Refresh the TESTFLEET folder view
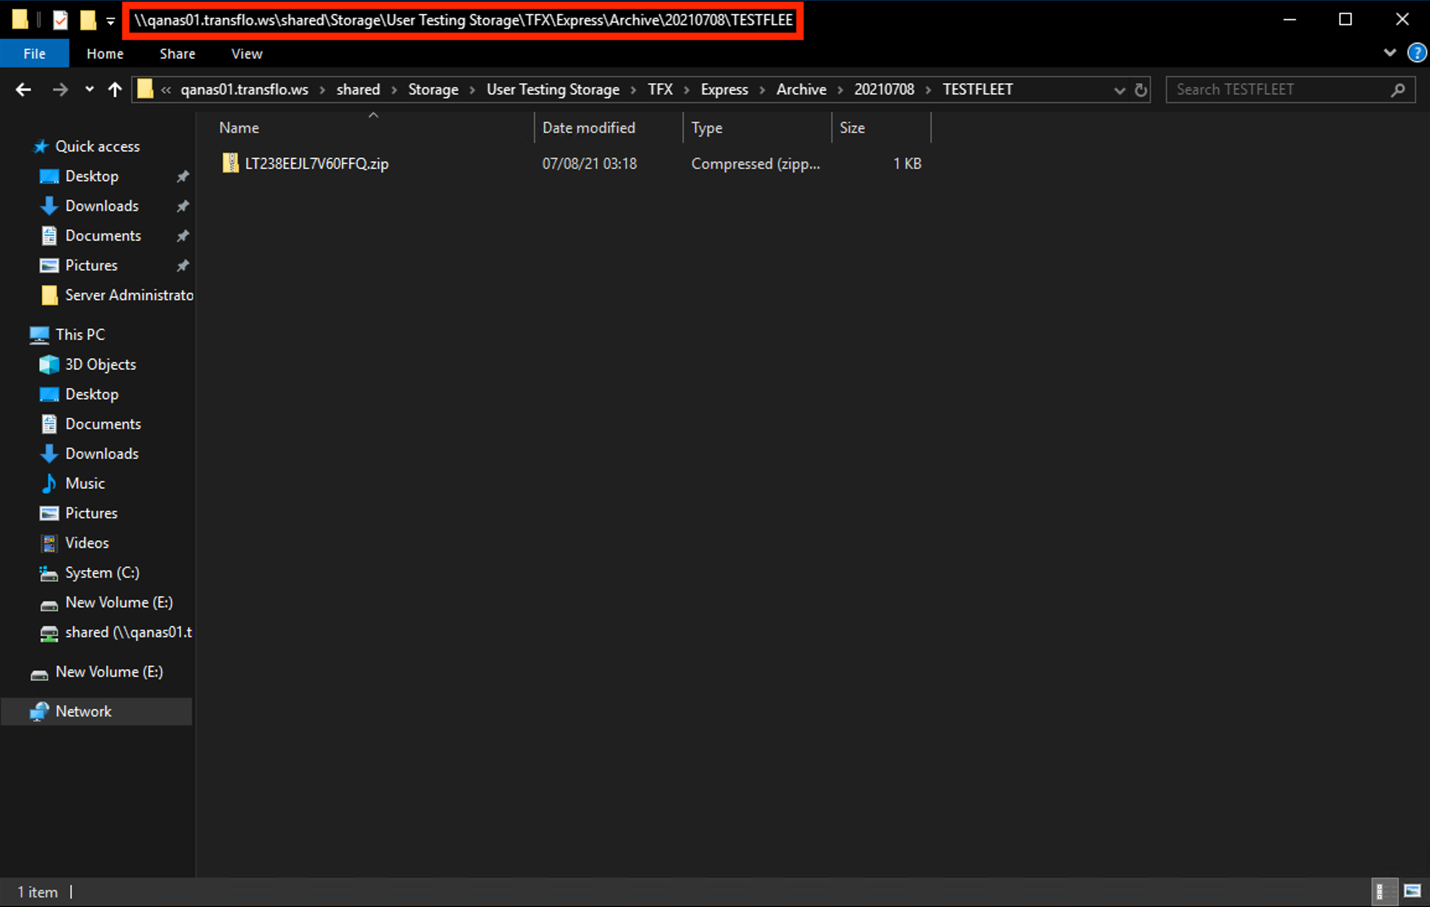 point(1140,90)
